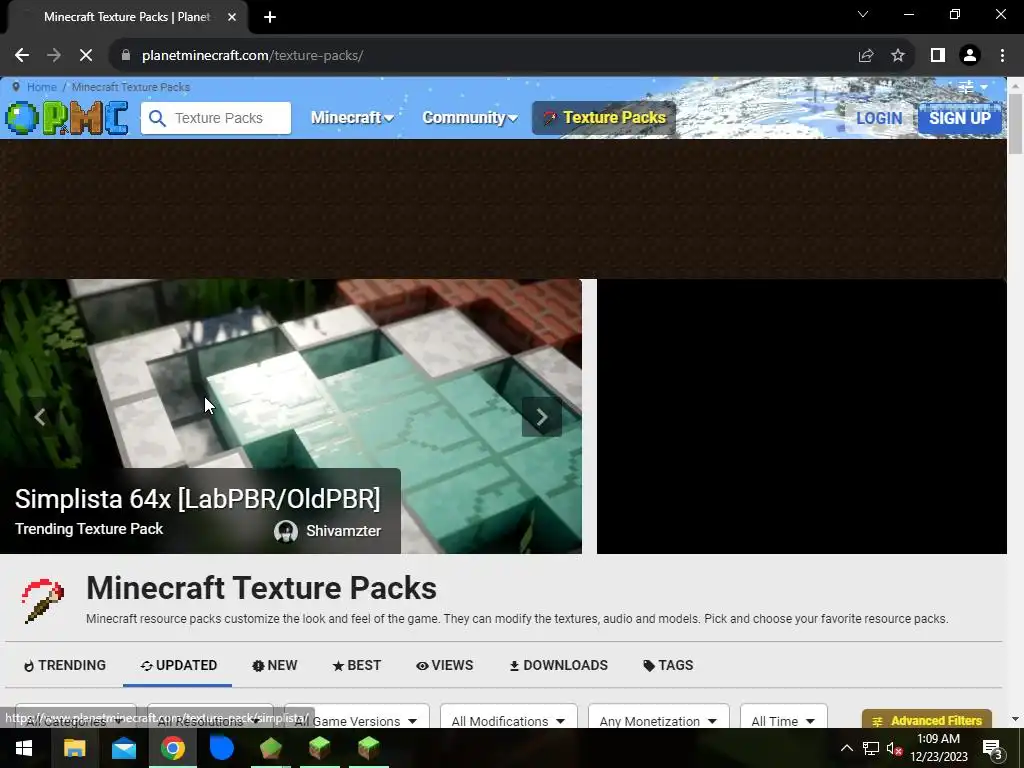
Task: Switch to the TRENDING tab
Action: [65, 665]
